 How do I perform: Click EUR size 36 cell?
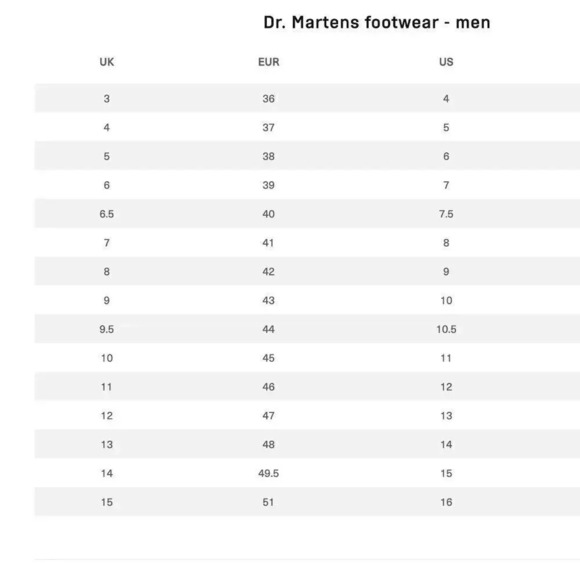tap(269, 99)
